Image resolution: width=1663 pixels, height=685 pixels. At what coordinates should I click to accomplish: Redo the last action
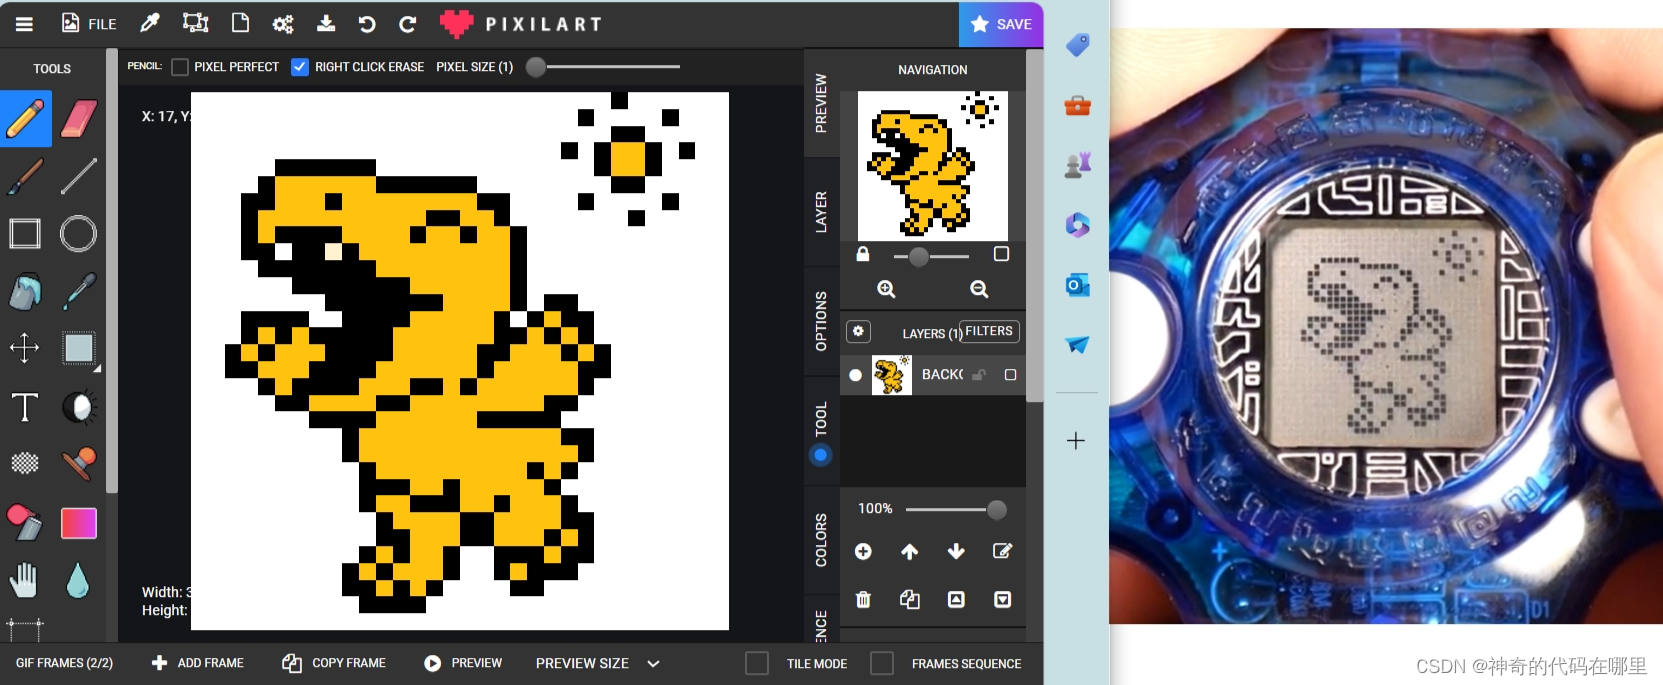tap(407, 24)
